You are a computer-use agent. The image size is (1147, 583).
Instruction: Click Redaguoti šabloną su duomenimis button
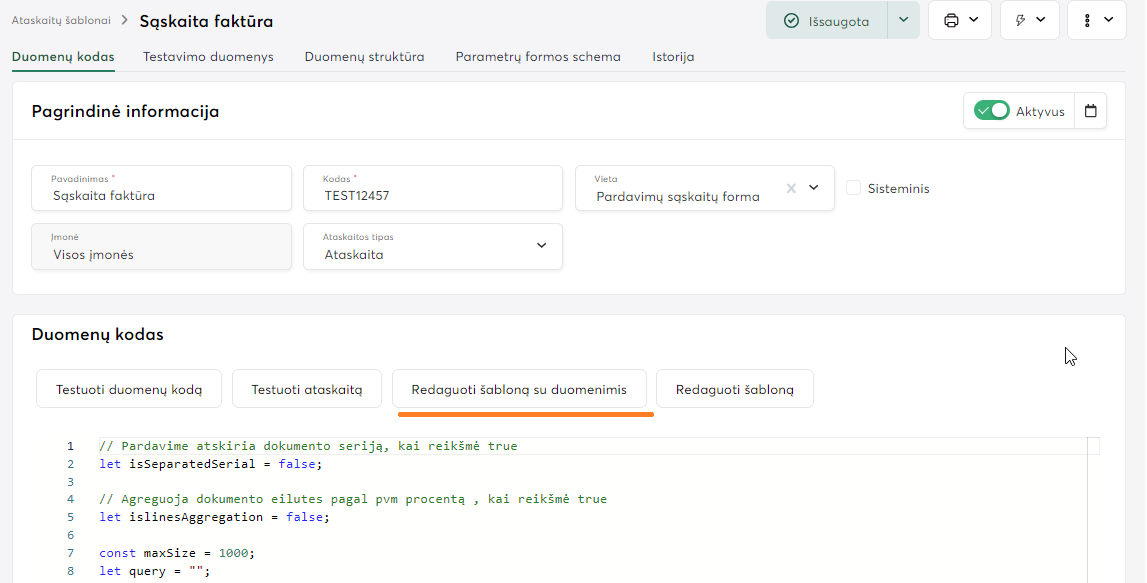[519, 389]
